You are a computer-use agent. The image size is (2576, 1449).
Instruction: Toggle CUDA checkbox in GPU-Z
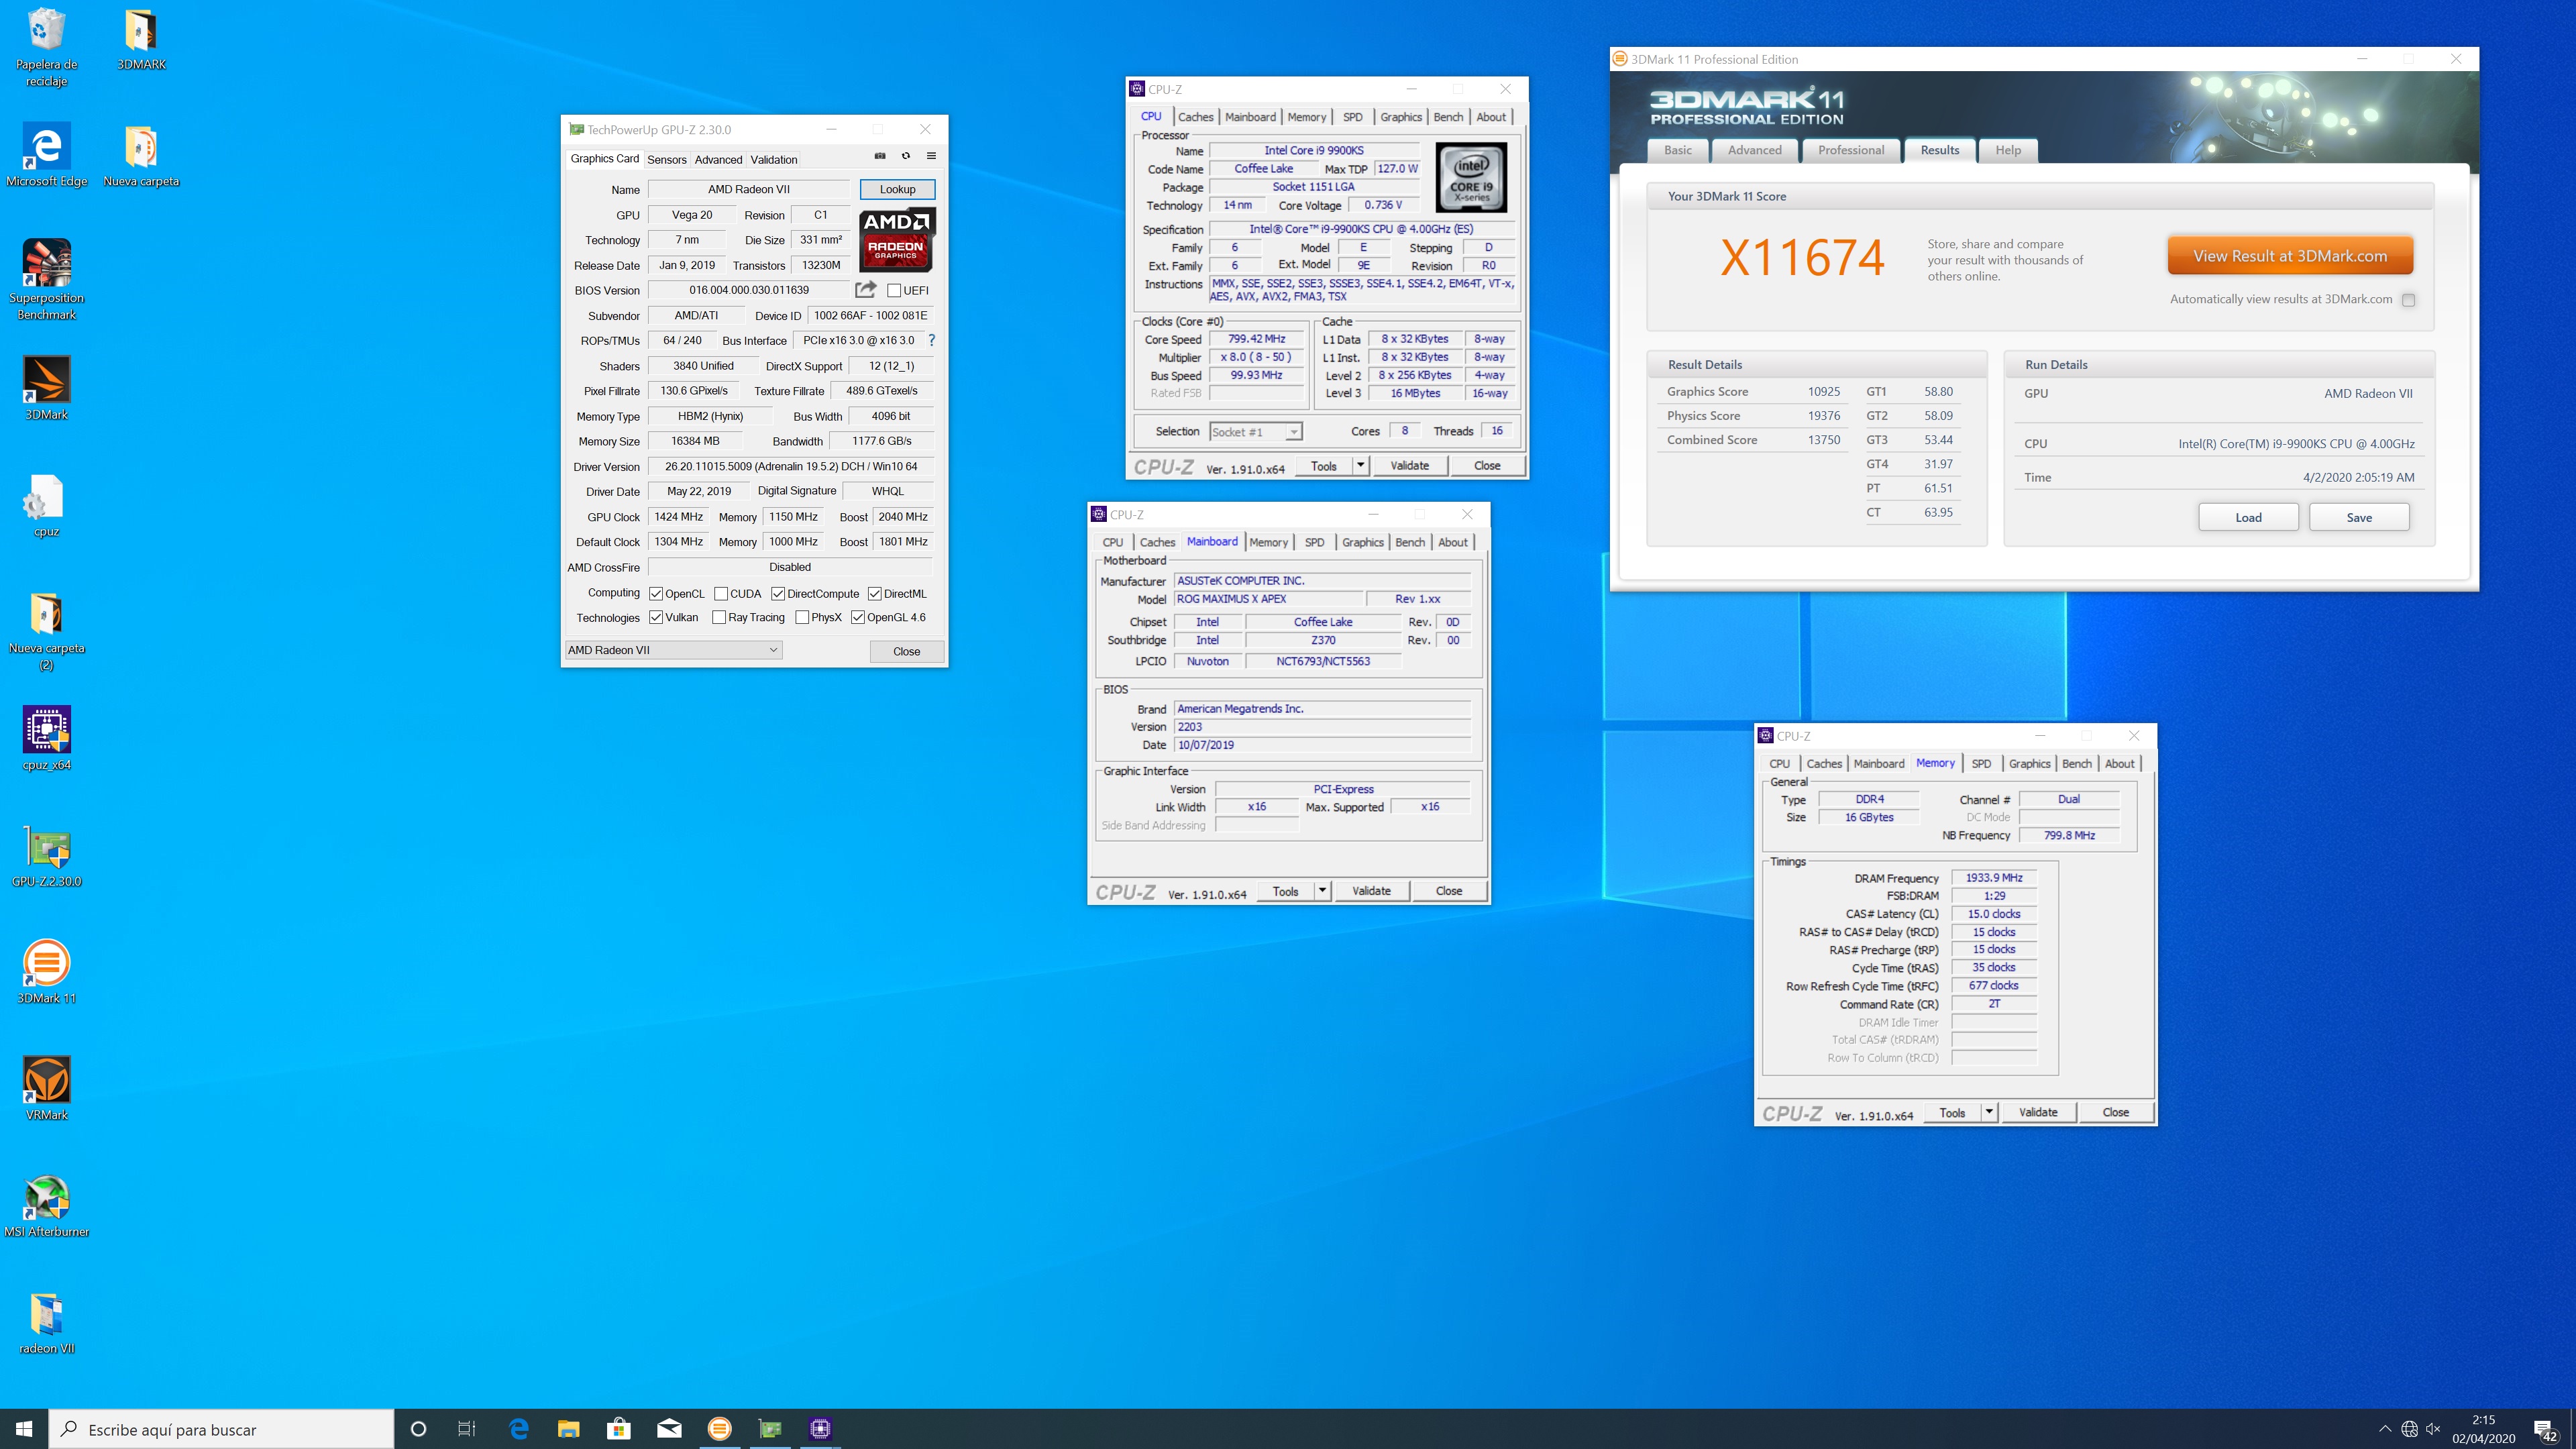point(720,594)
